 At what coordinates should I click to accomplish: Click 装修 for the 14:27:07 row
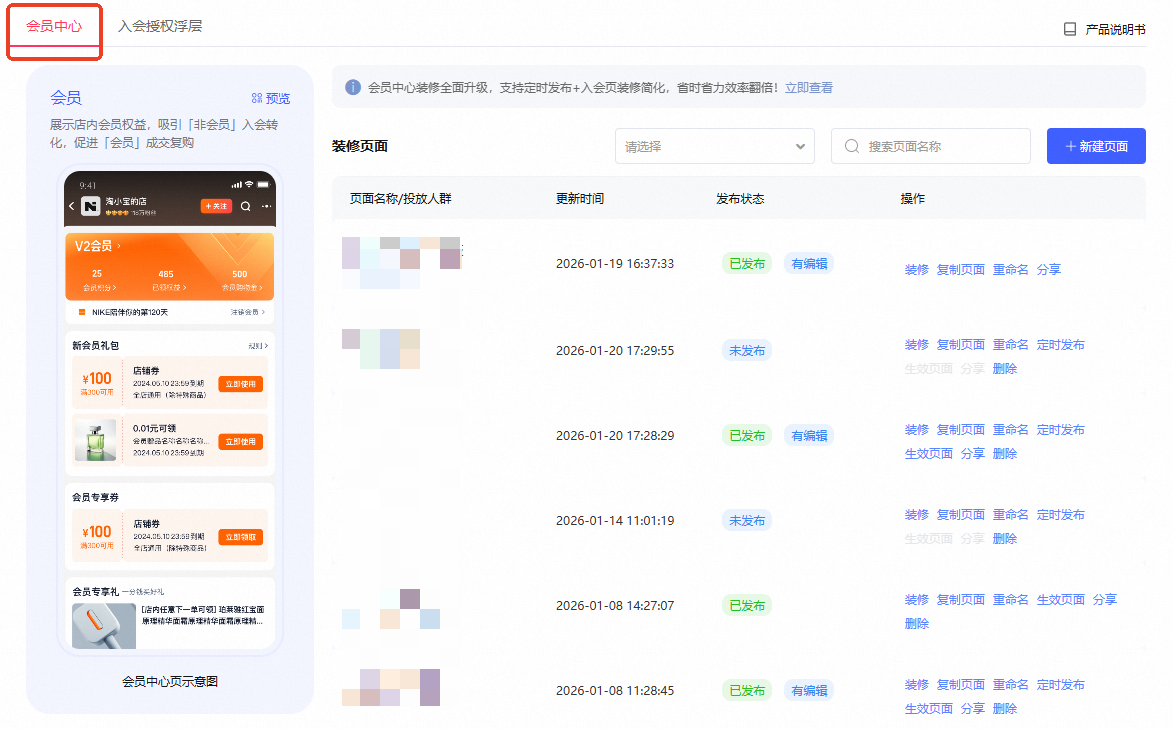(916, 600)
